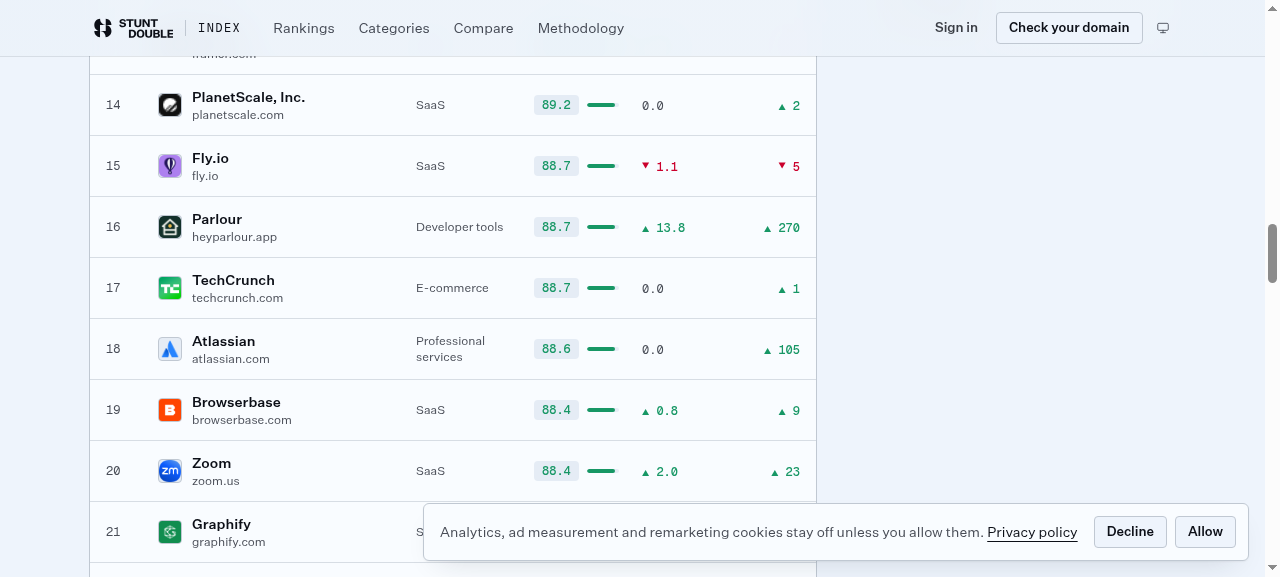Open the Methodology nav item
This screenshot has width=1280, height=577.
[581, 28]
